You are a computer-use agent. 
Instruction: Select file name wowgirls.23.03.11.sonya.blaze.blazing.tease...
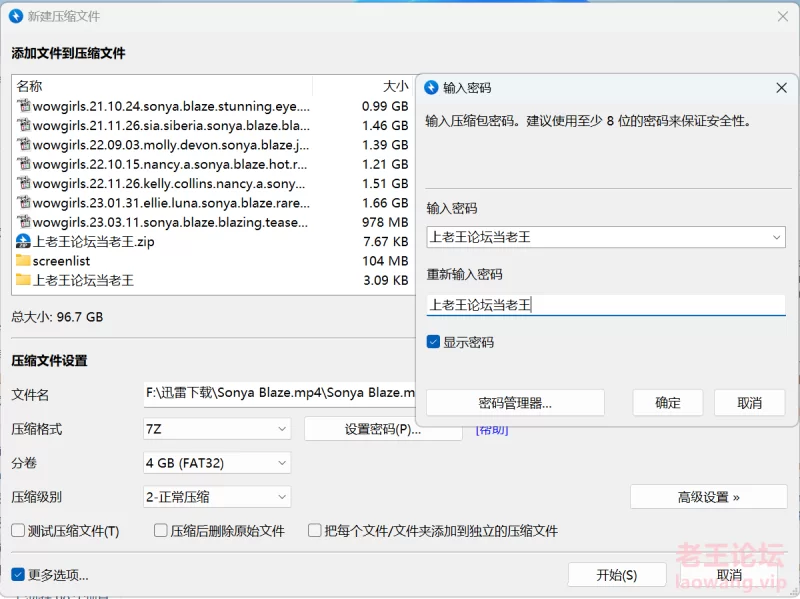point(170,222)
